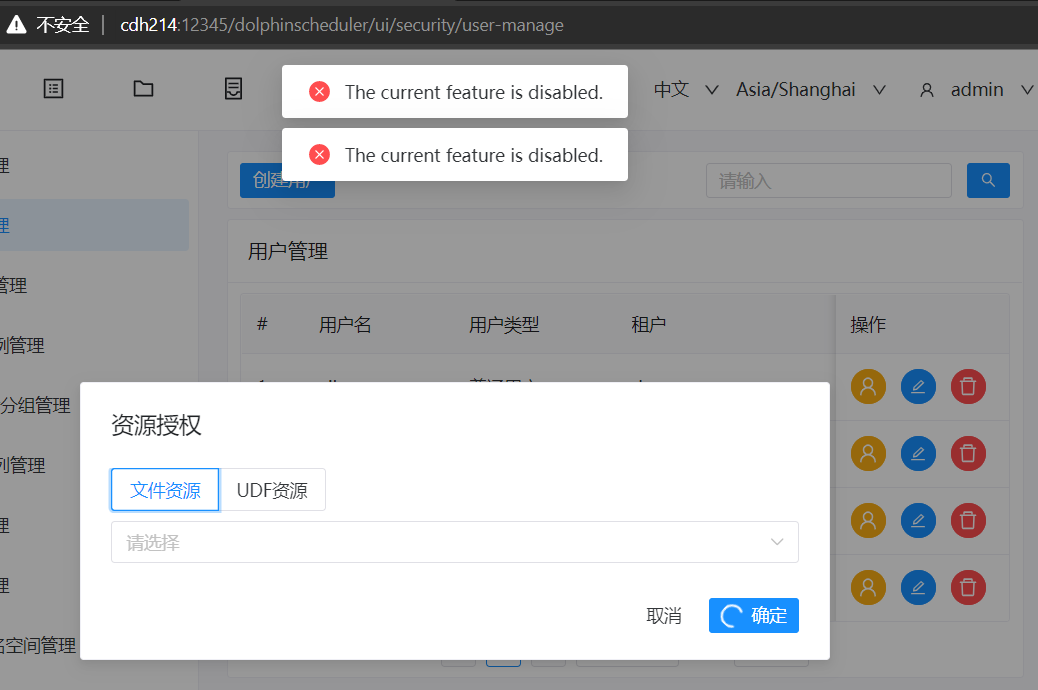Click the 操作 column header
Viewport: 1038px width, 690px height.
click(x=867, y=324)
